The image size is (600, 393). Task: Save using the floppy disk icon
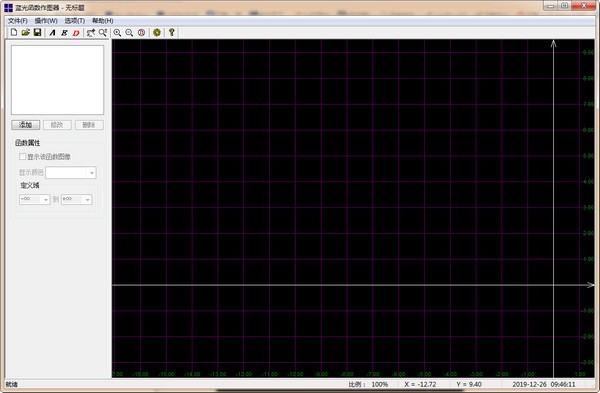(x=37, y=33)
